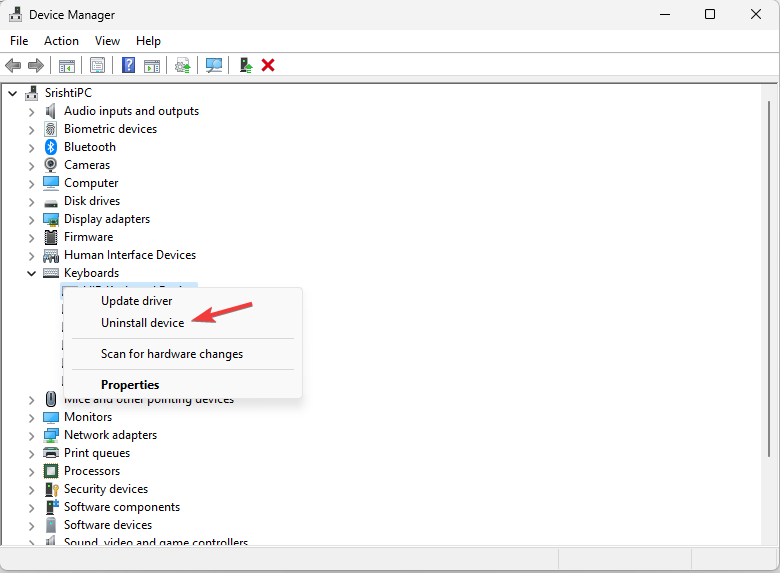Choose Uninstall device from context menu
780x573 pixels.
142,323
